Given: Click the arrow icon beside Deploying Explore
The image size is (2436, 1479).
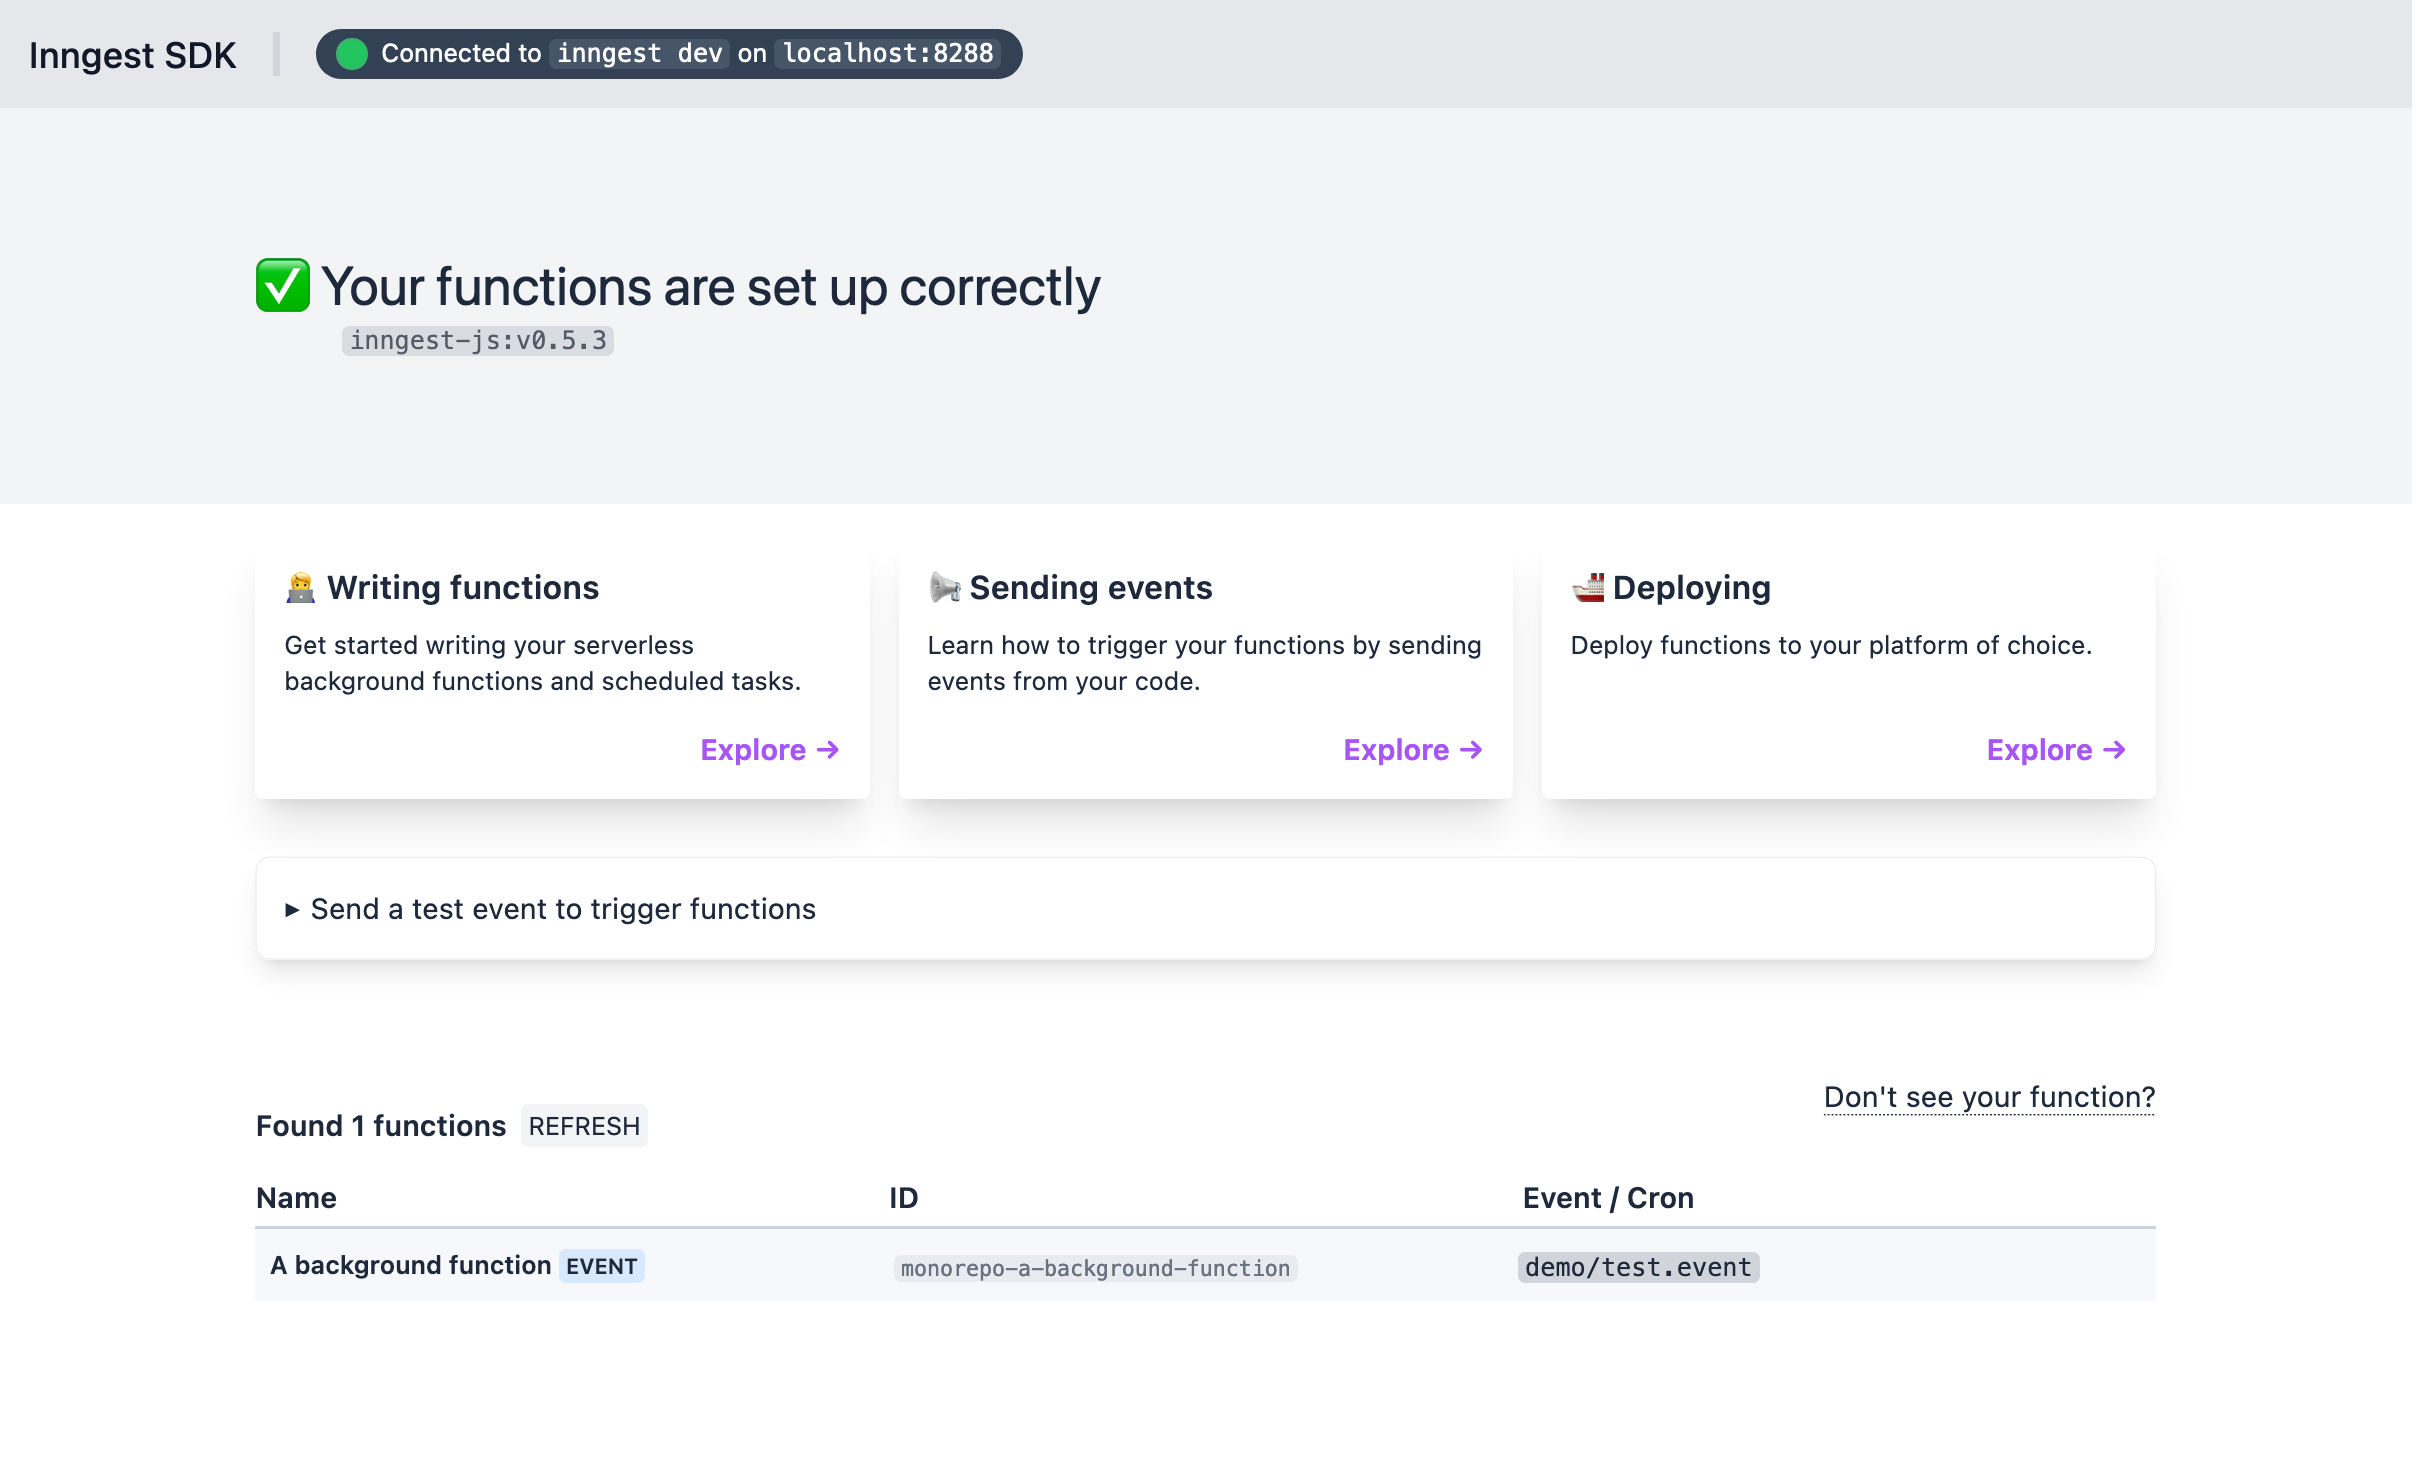Looking at the screenshot, I should point(2114,750).
